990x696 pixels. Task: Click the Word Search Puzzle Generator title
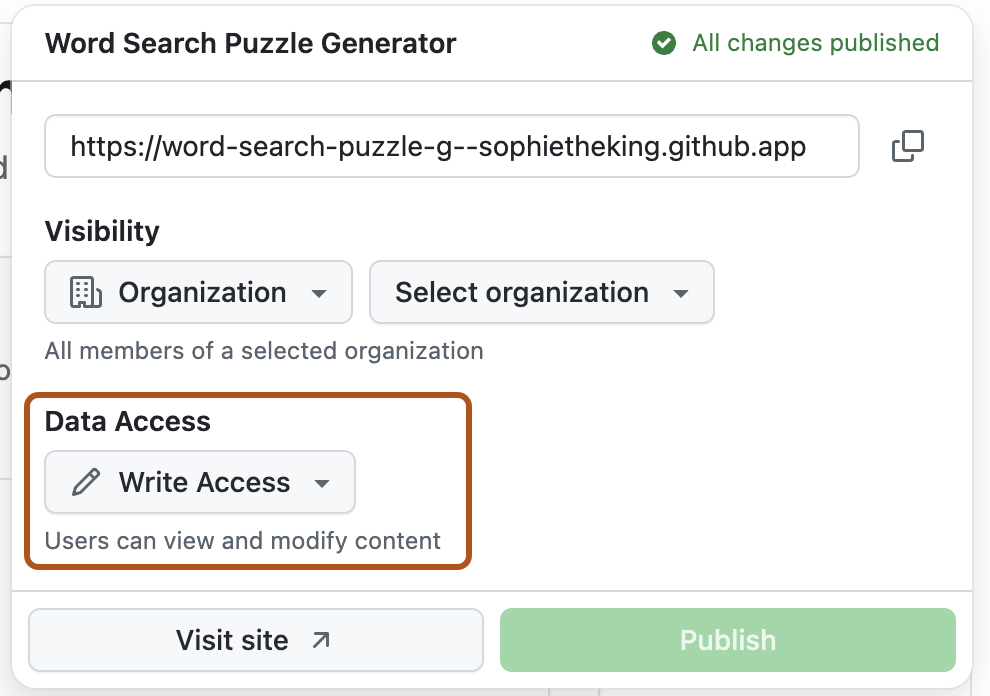coord(249,43)
